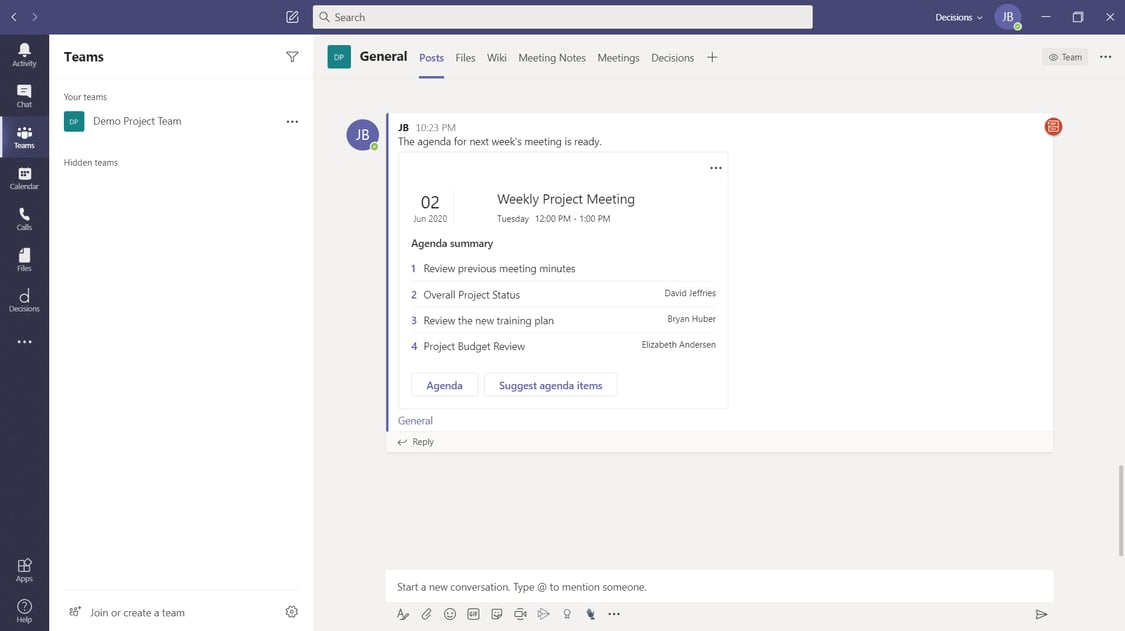Screen dimensions: 1125x631
Task: Switch to the Files tab
Action: [465, 58]
